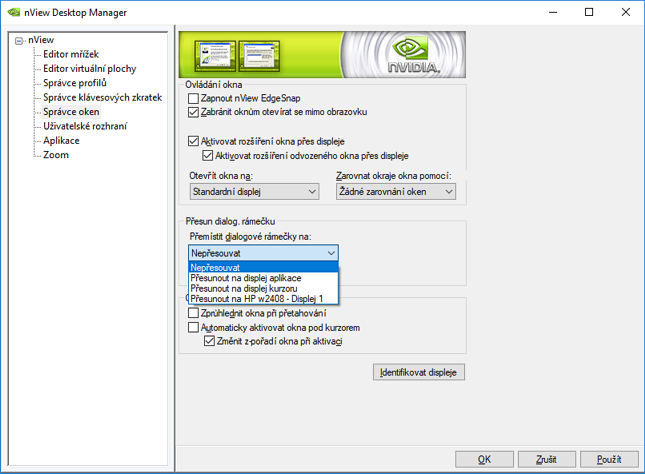Open the Zoom tree item
Image resolution: width=645 pixels, height=474 pixels.
[x=56, y=155]
